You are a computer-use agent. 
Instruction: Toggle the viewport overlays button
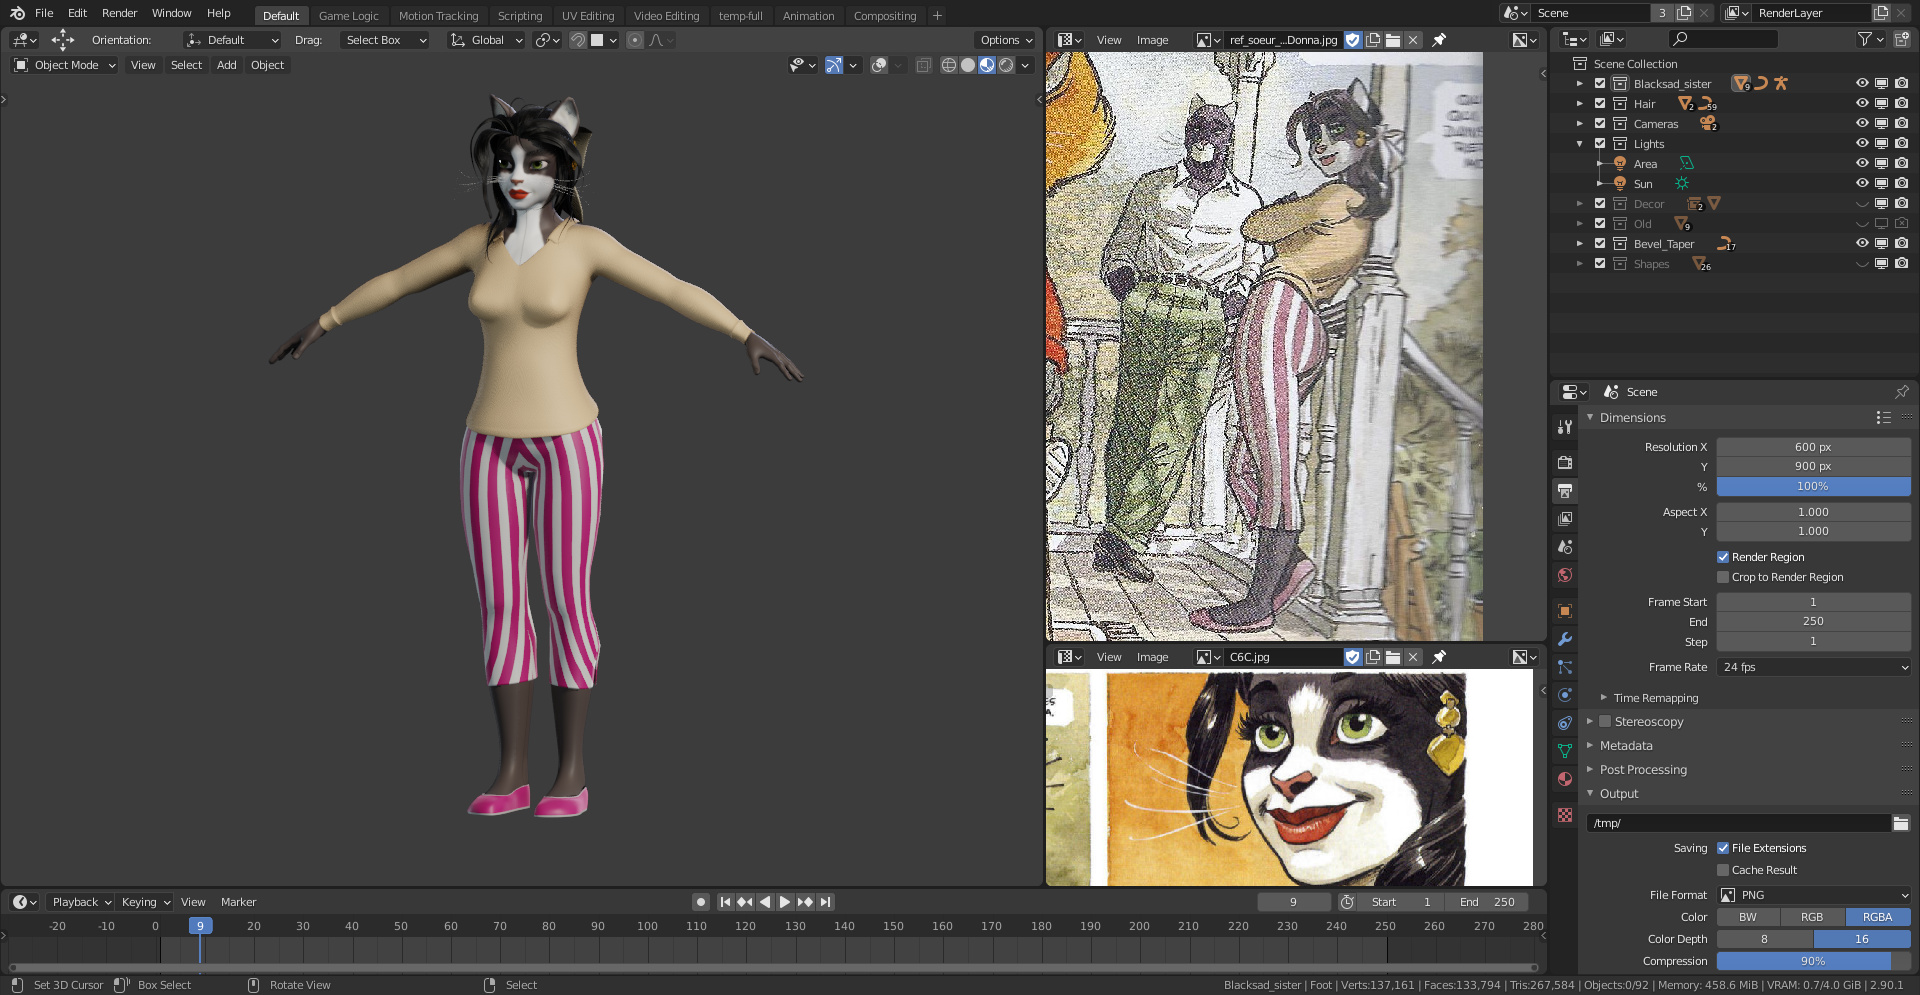click(879, 65)
